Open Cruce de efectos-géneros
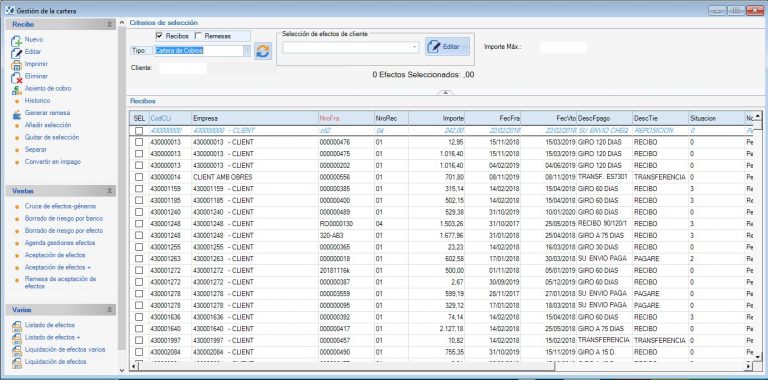Screen dimensions: 768x380 point(61,206)
